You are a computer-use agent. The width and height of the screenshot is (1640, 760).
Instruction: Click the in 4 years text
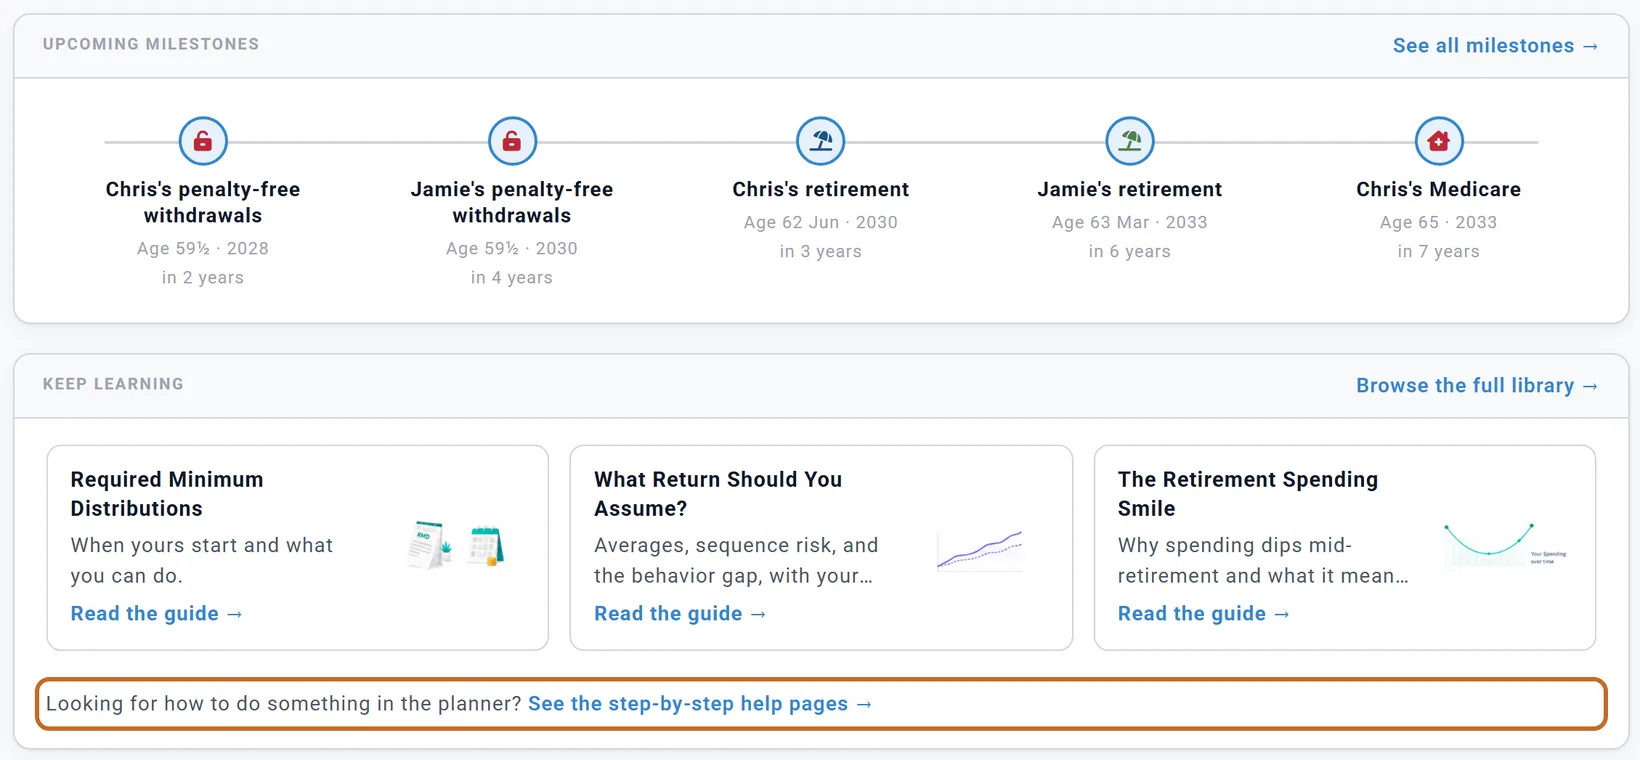[x=512, y=277]
